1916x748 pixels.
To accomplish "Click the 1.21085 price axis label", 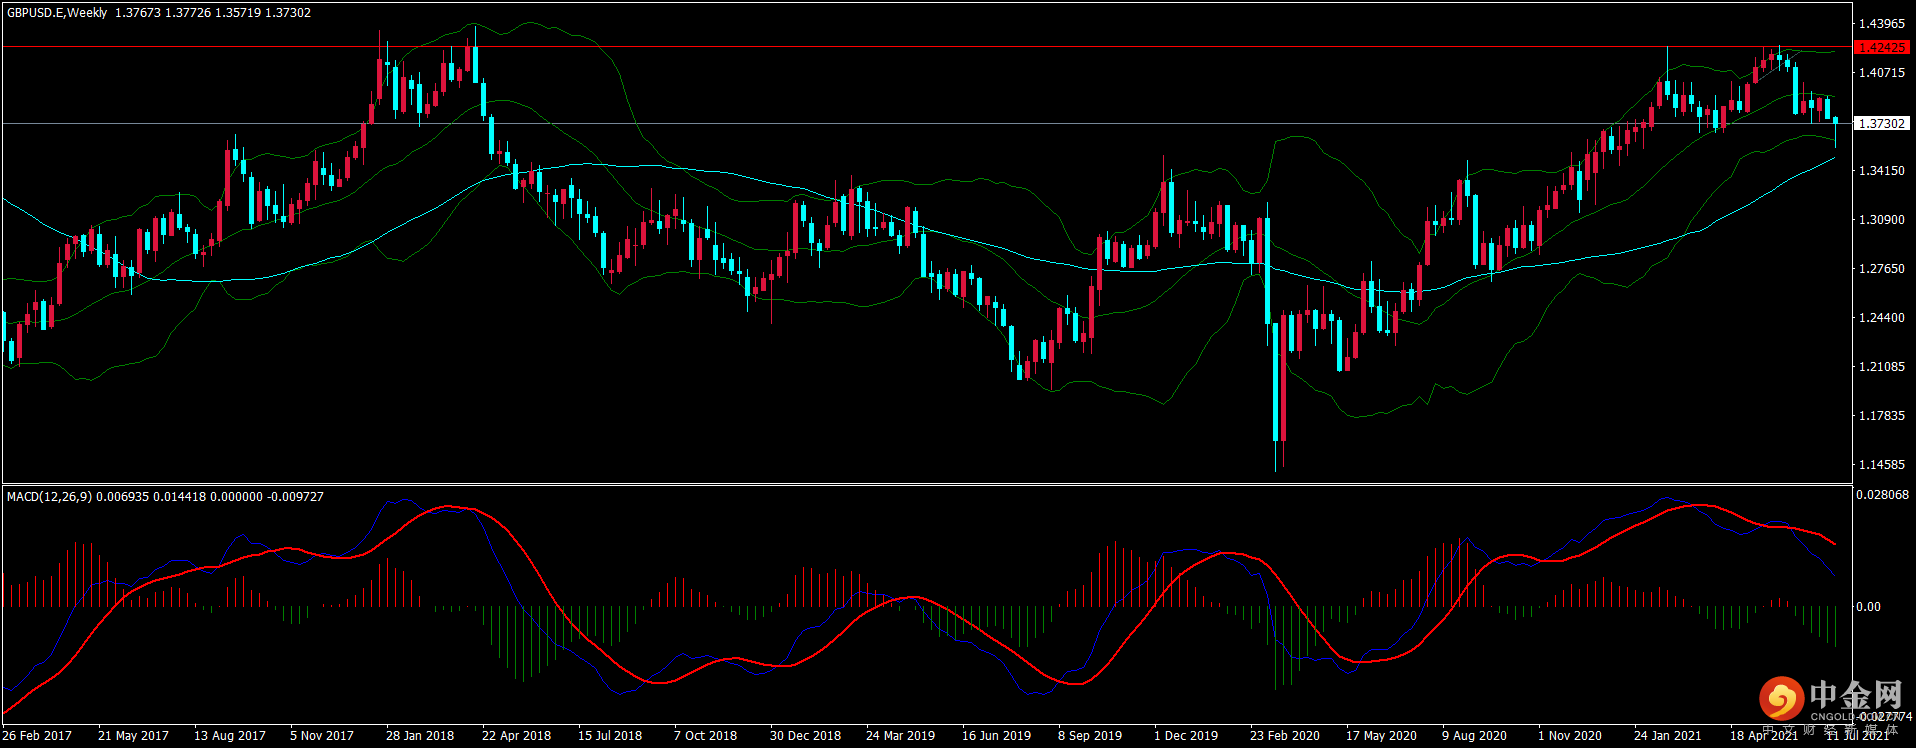I will 1881,366.
